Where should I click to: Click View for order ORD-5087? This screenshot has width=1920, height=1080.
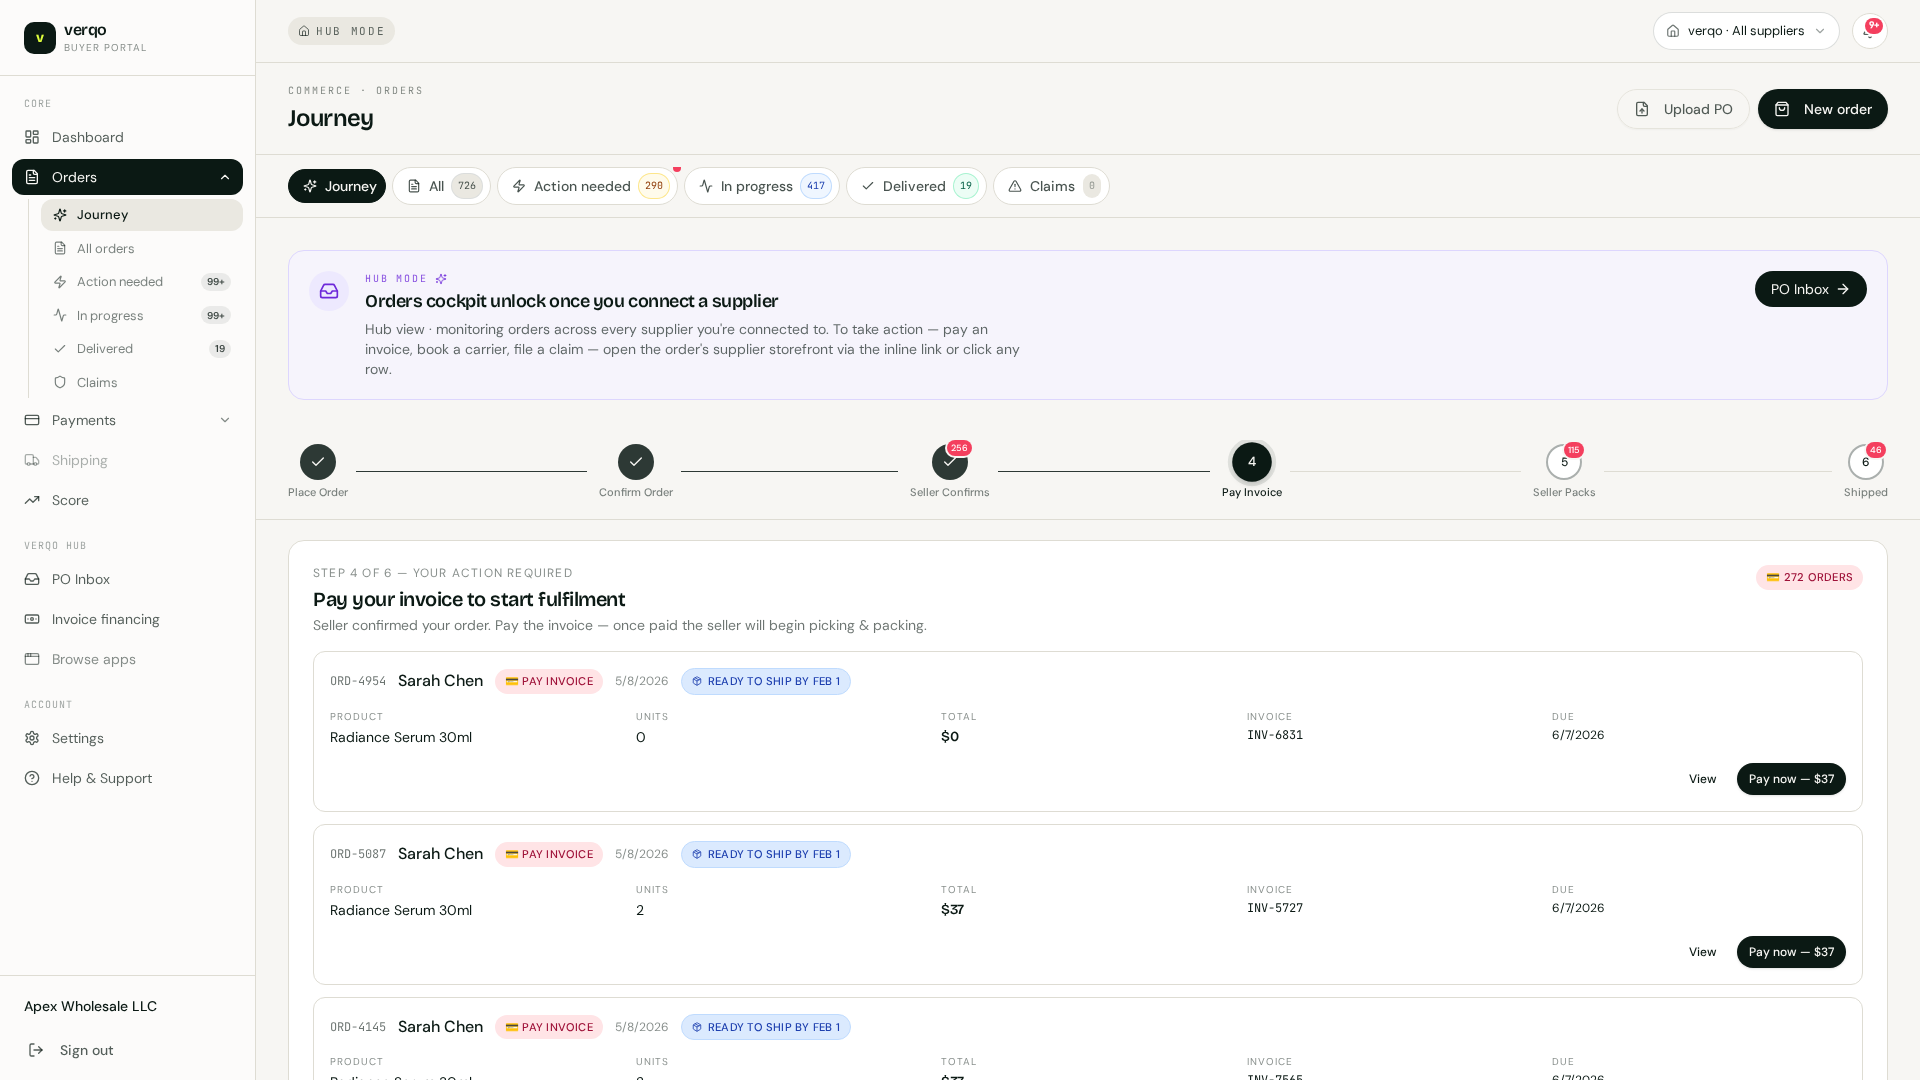[1702, 952]
